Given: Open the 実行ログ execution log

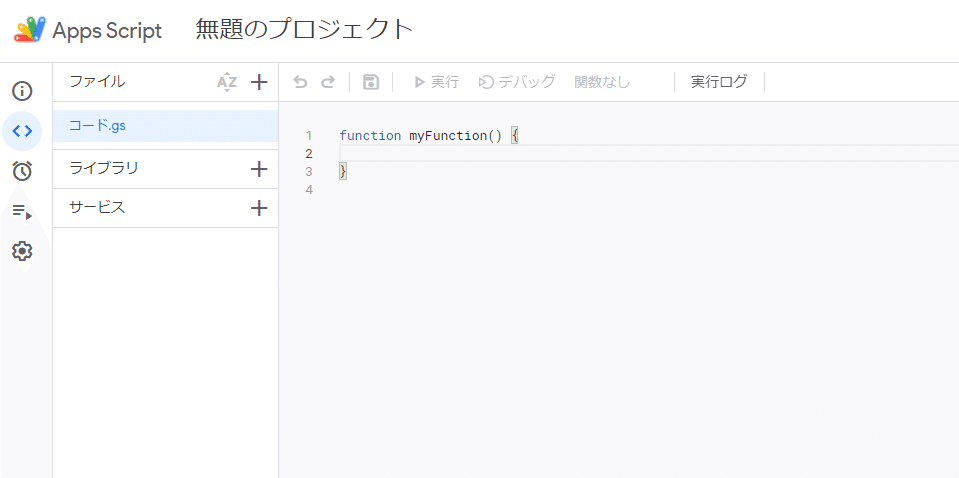Looking at the screenshot, I should (719, 82).
